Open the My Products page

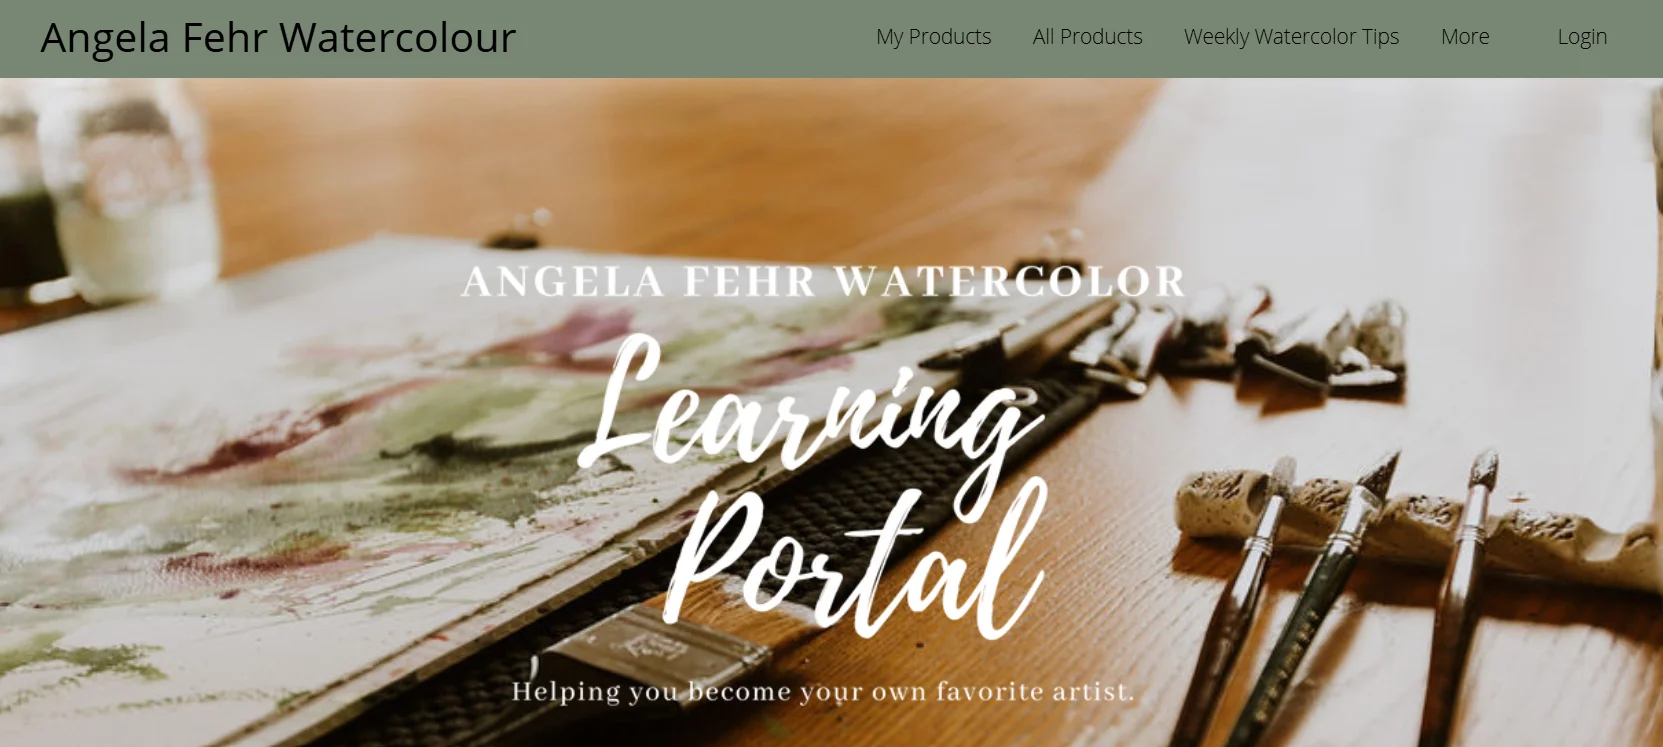pyautogui.click(x=933, y=37)
